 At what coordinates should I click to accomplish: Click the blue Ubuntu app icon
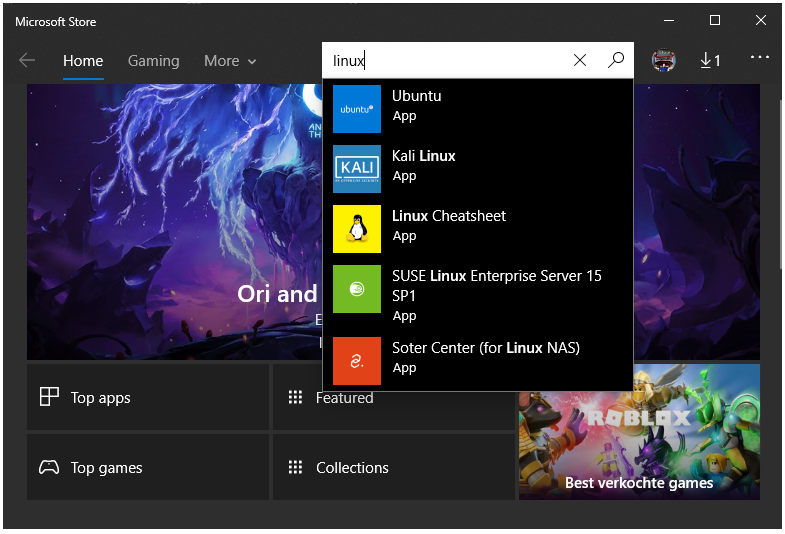357,109
